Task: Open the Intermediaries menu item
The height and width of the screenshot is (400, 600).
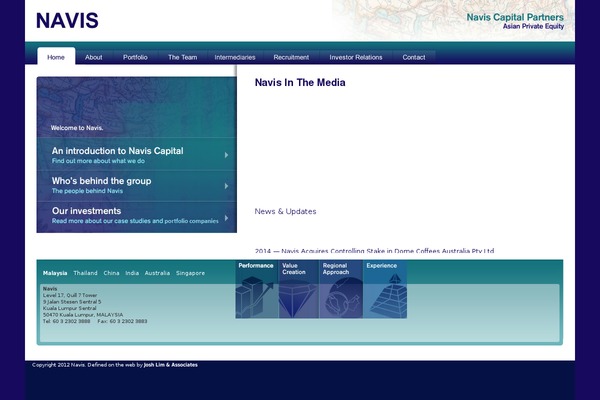Action: coord(235,57)
